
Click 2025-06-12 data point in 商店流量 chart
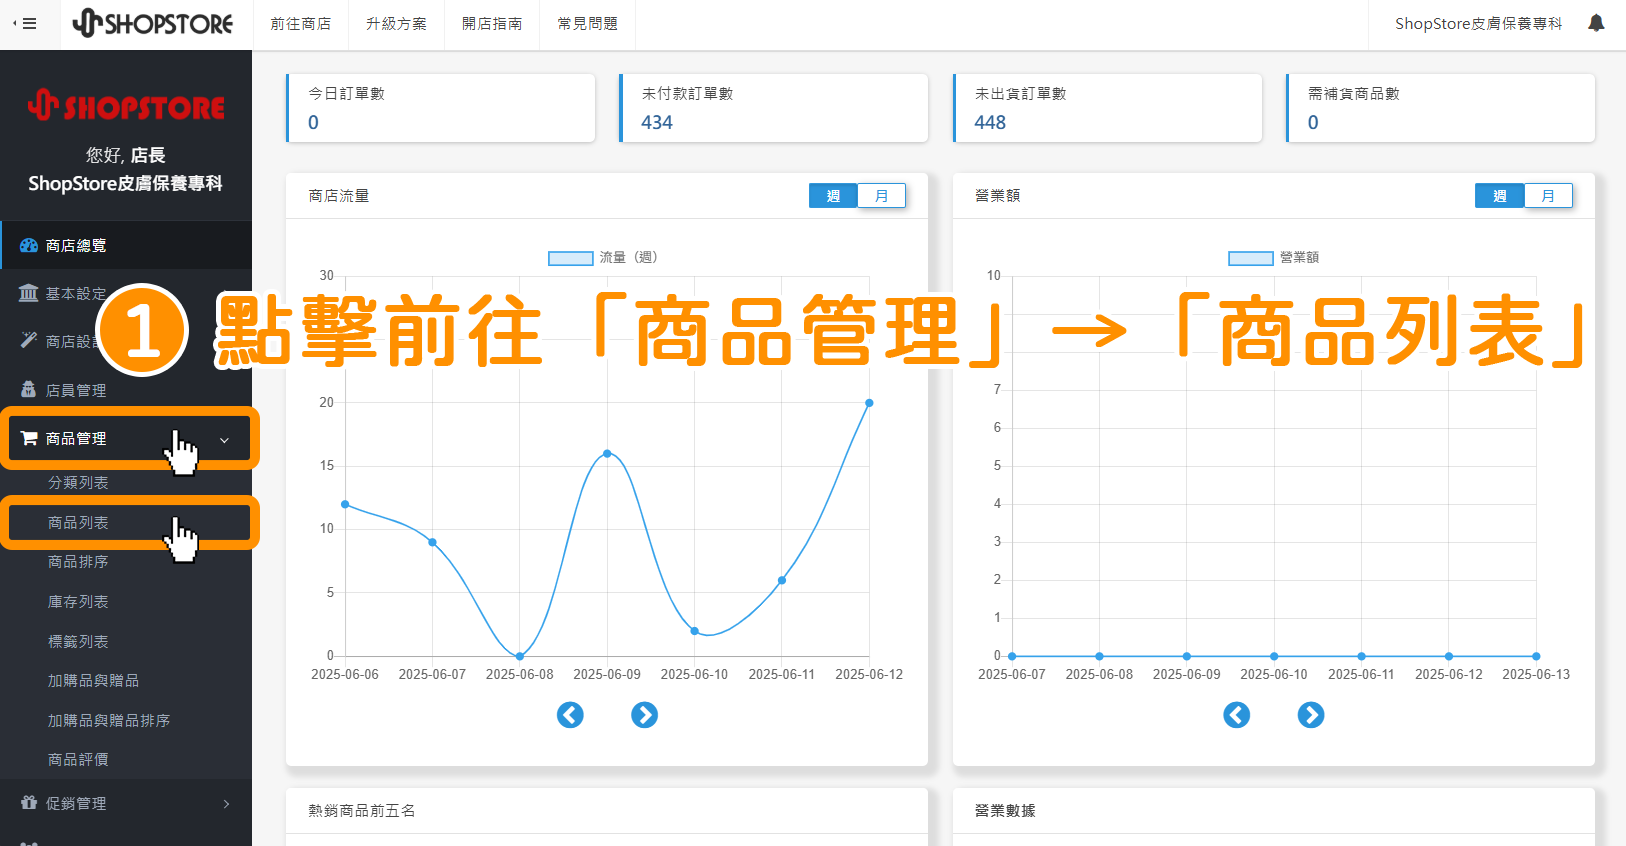tap(869, 403)
